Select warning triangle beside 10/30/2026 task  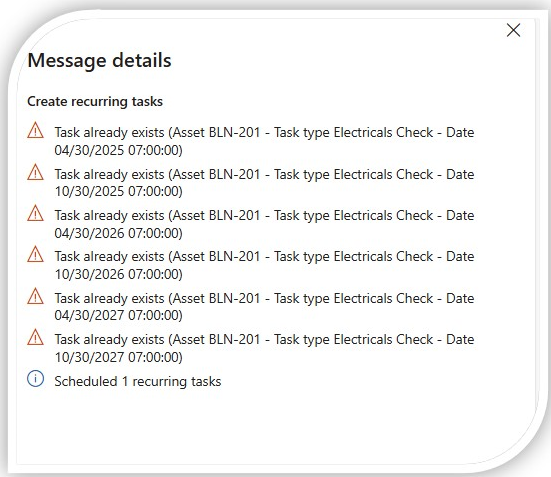click(x=35, y=254)
